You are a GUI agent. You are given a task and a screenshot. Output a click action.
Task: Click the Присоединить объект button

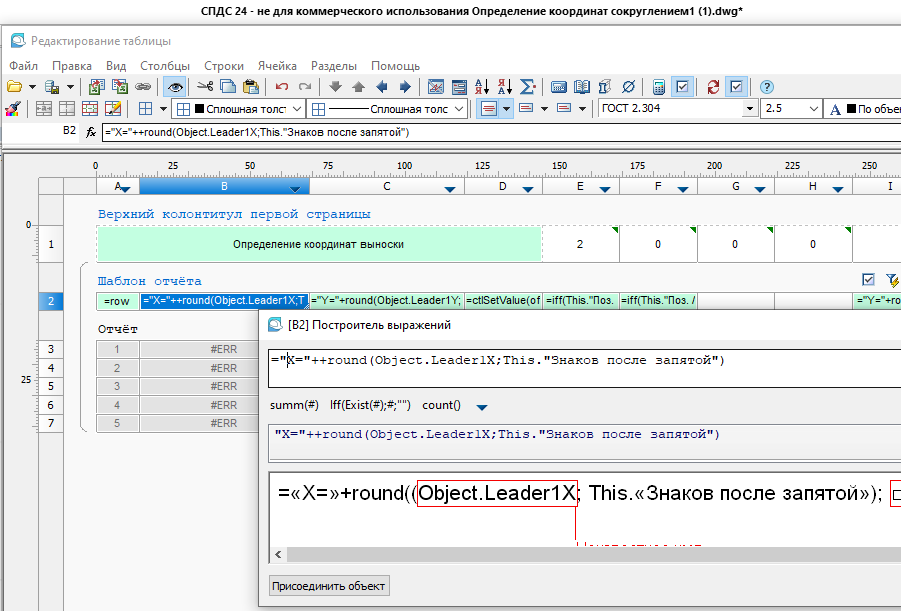tap(329, 585)
